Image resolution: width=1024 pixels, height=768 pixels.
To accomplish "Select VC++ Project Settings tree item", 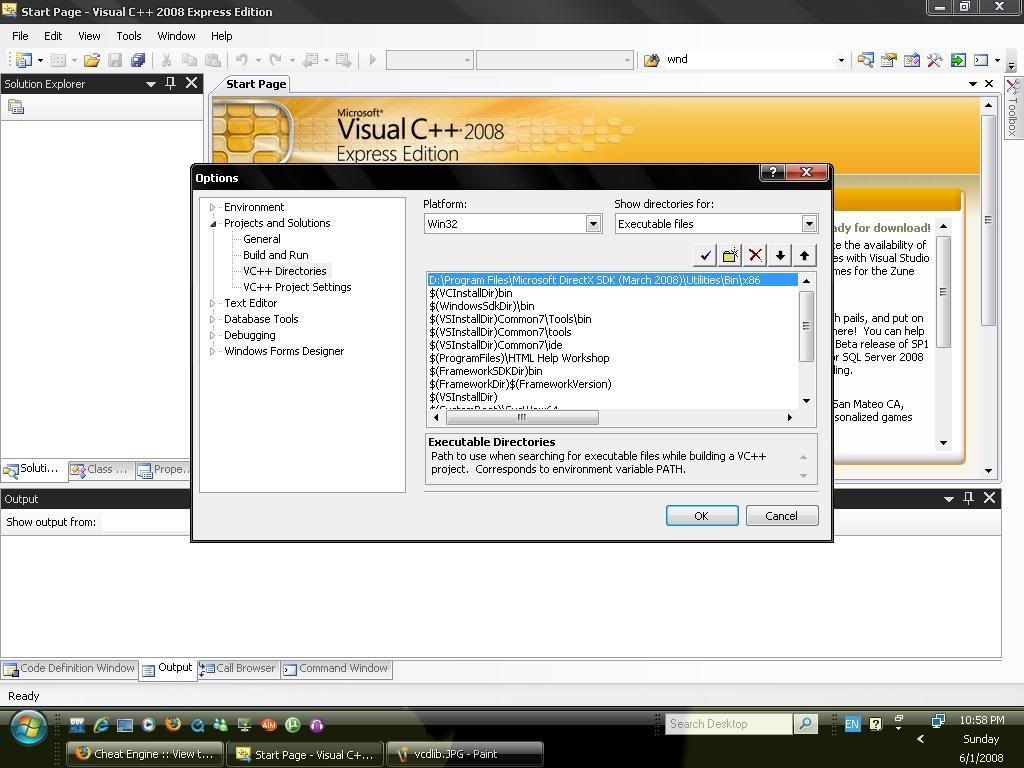I will [x=297, y=287].
